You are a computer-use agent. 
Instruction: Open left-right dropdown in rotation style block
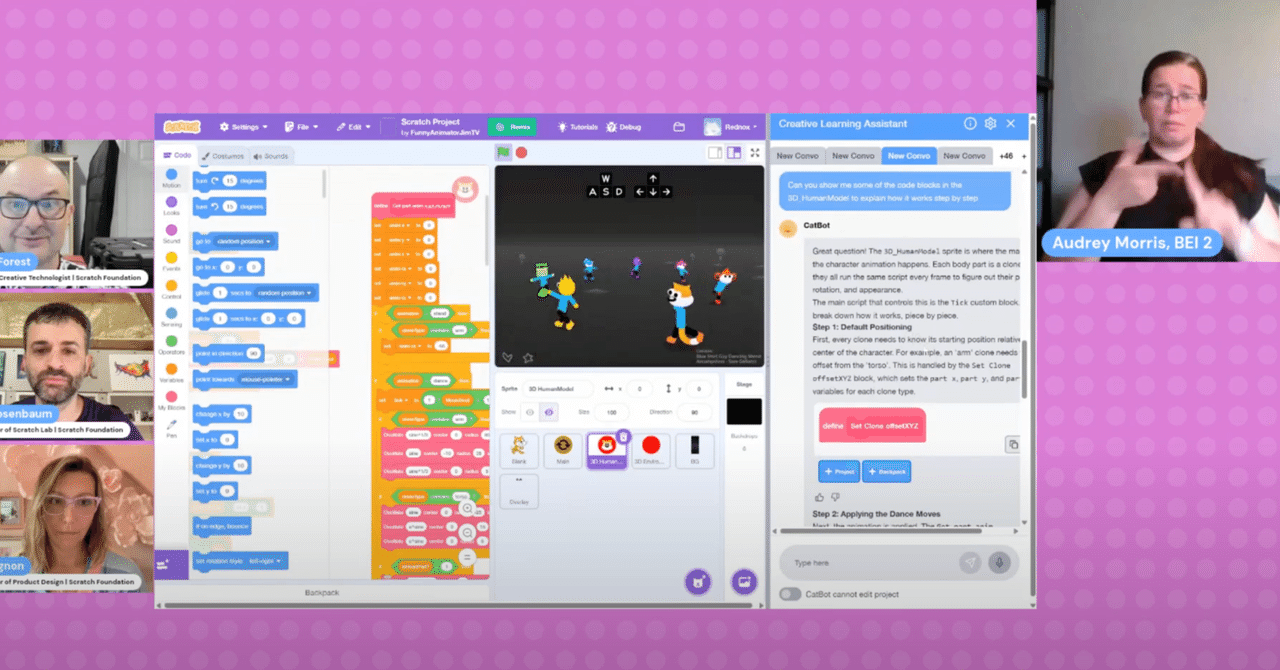click(x=267, y=561)
